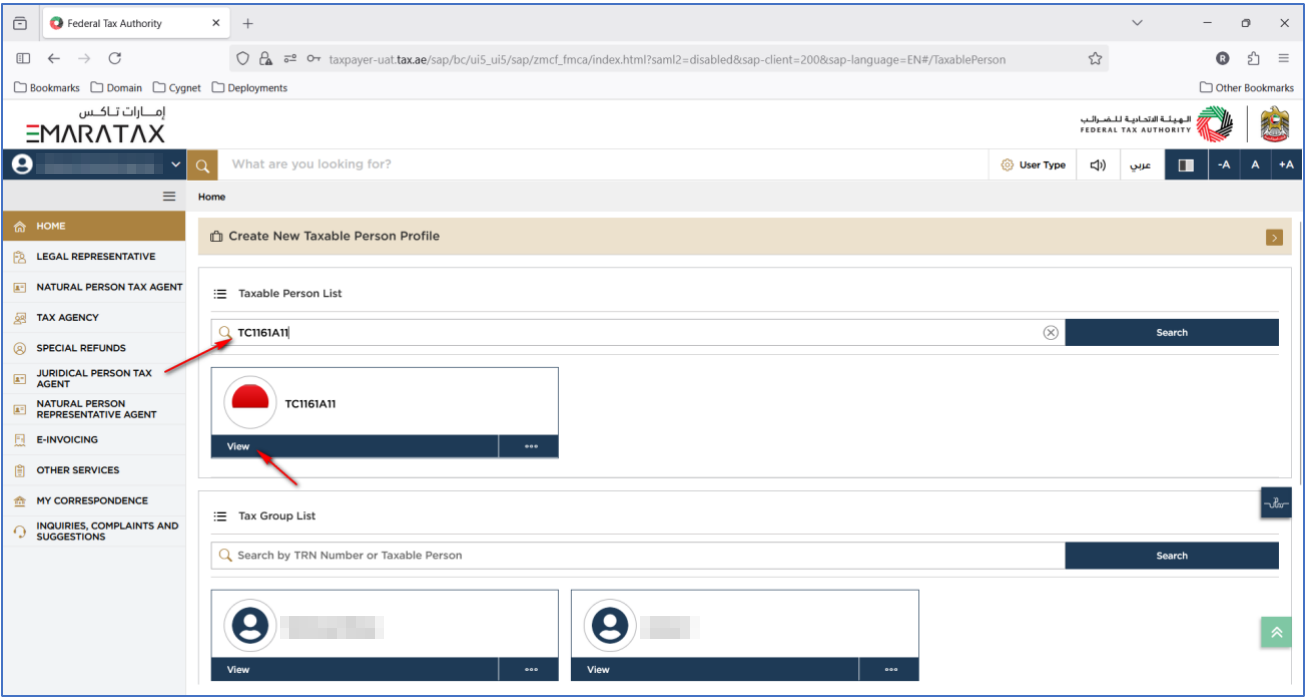
Task: Open the Firefox application menu
Action: pos(1284,59)
